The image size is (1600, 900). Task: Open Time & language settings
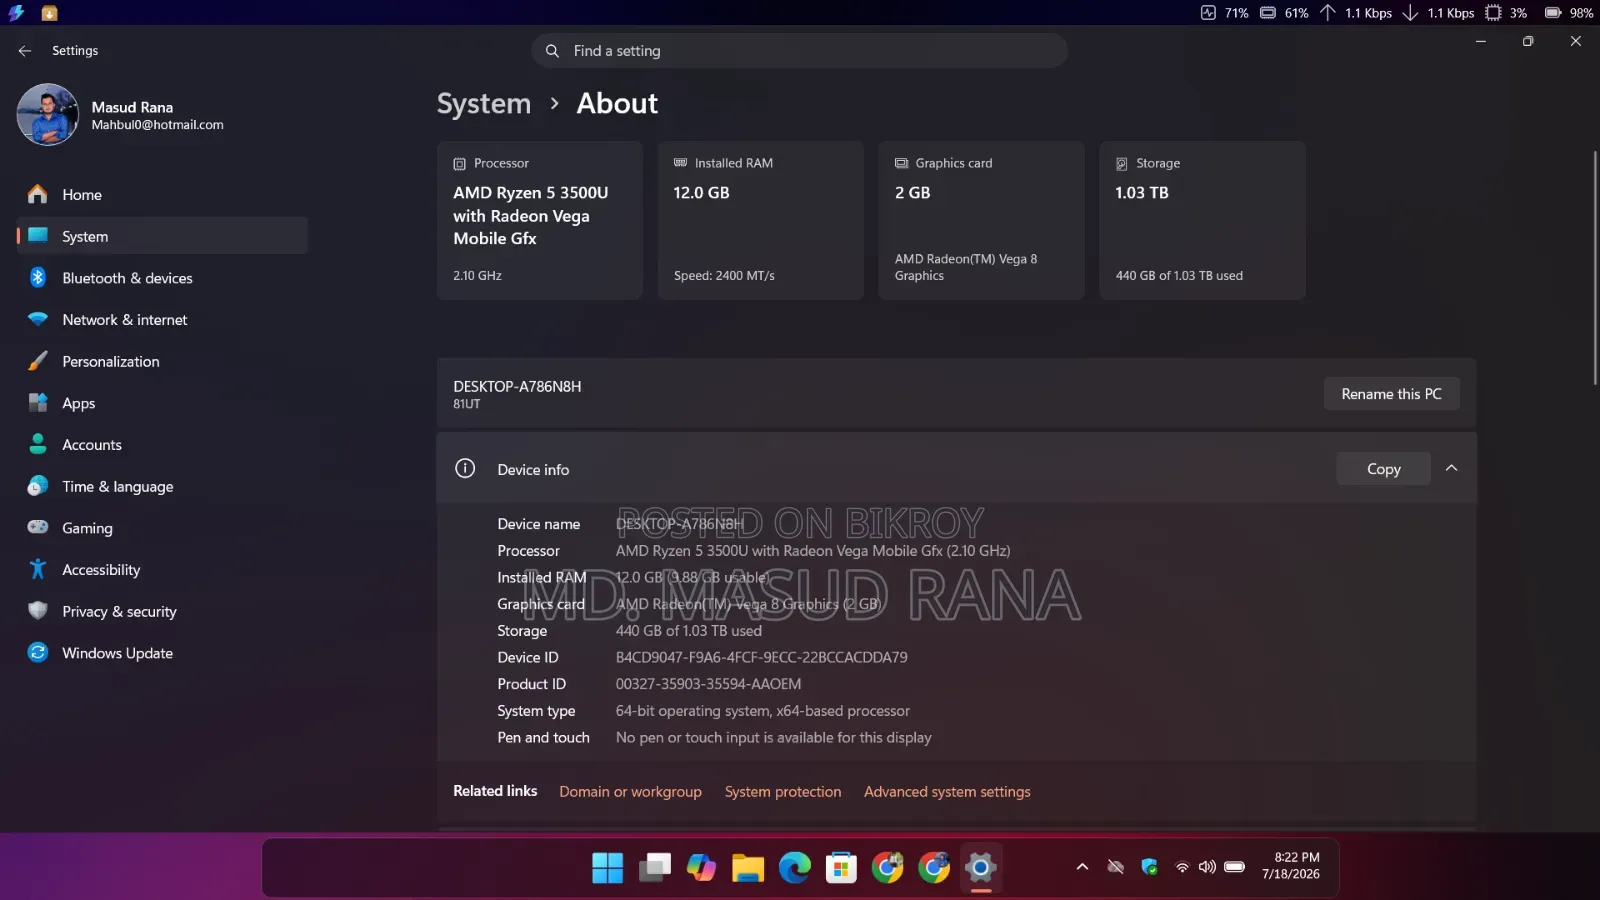point(162,487)
